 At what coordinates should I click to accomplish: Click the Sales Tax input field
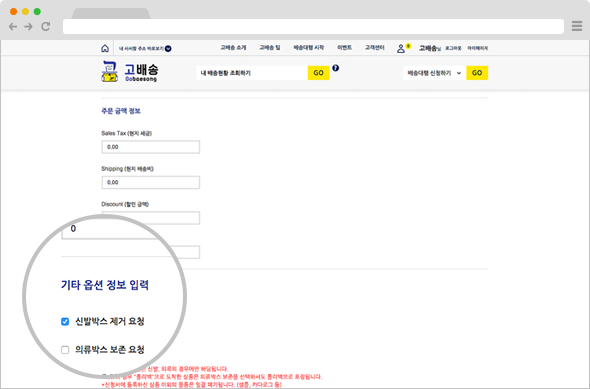click(151, 147)
